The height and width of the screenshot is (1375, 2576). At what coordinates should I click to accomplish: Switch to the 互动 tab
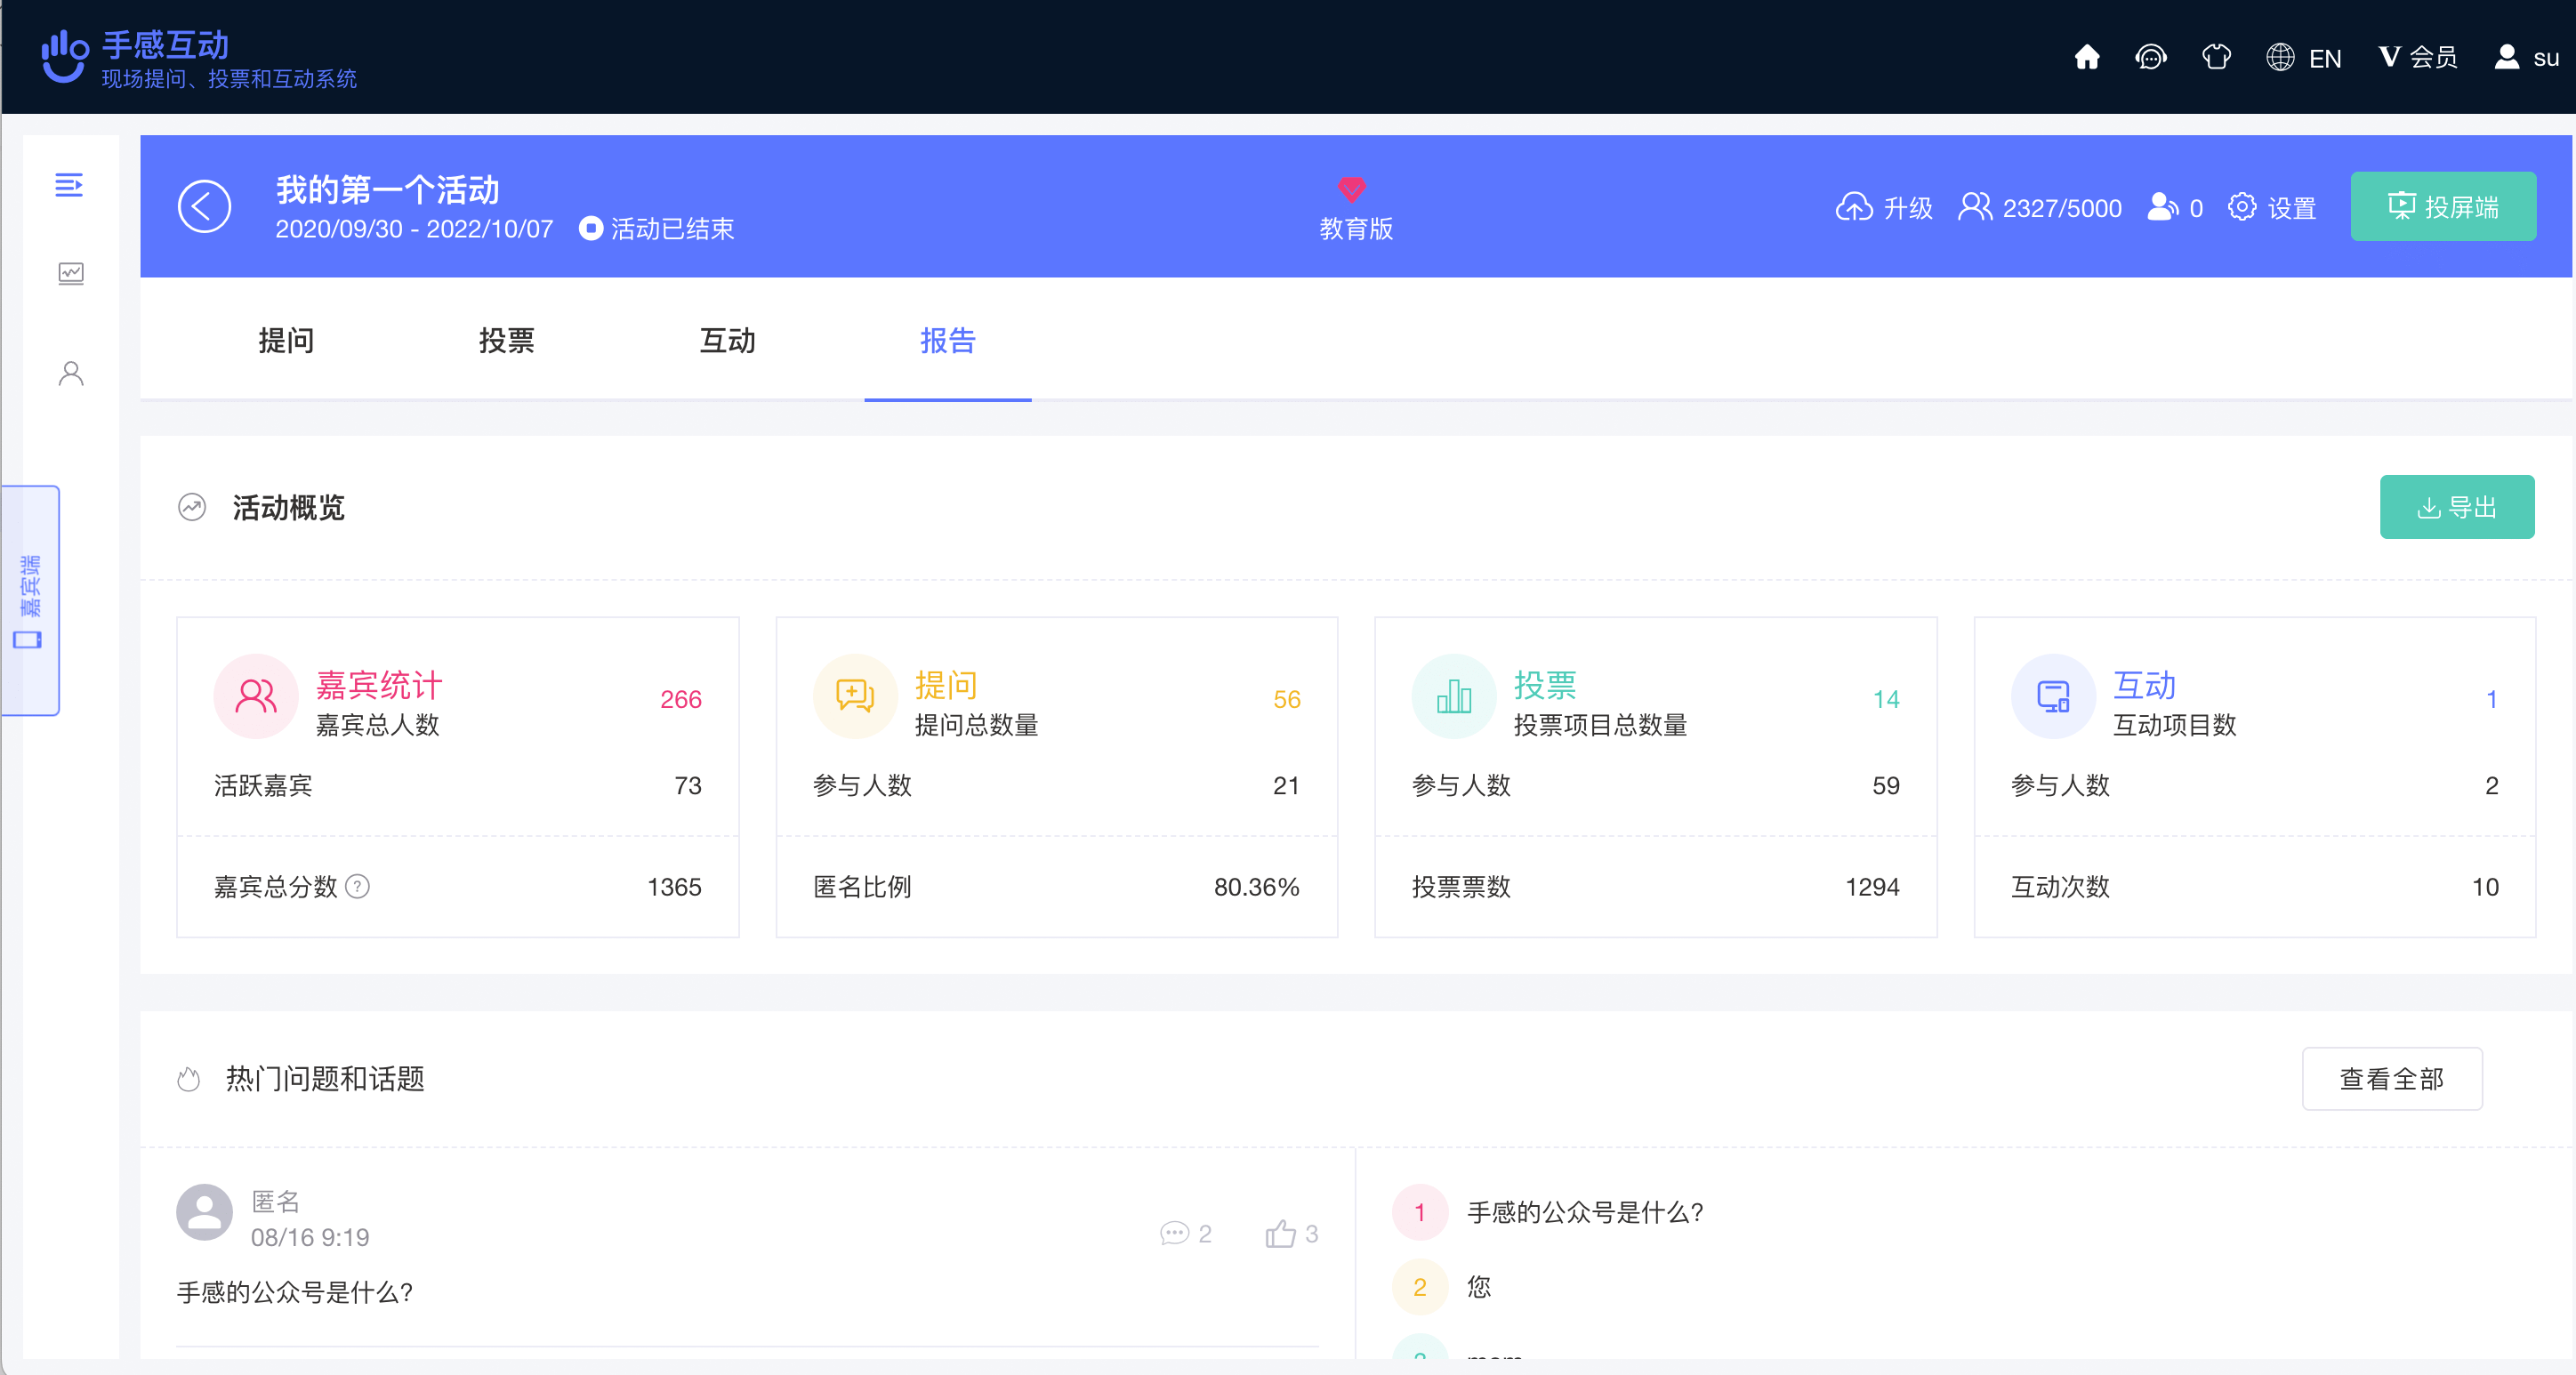pos(727,341)
